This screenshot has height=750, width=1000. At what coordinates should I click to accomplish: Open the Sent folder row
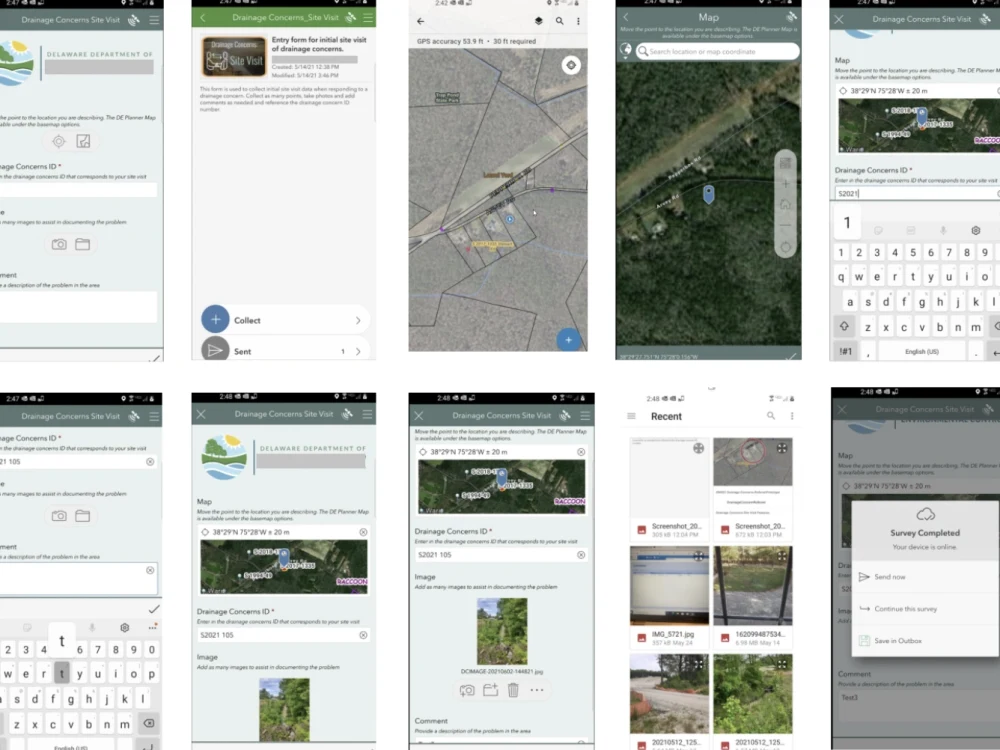pyautogui.click(x=284, y=351)
